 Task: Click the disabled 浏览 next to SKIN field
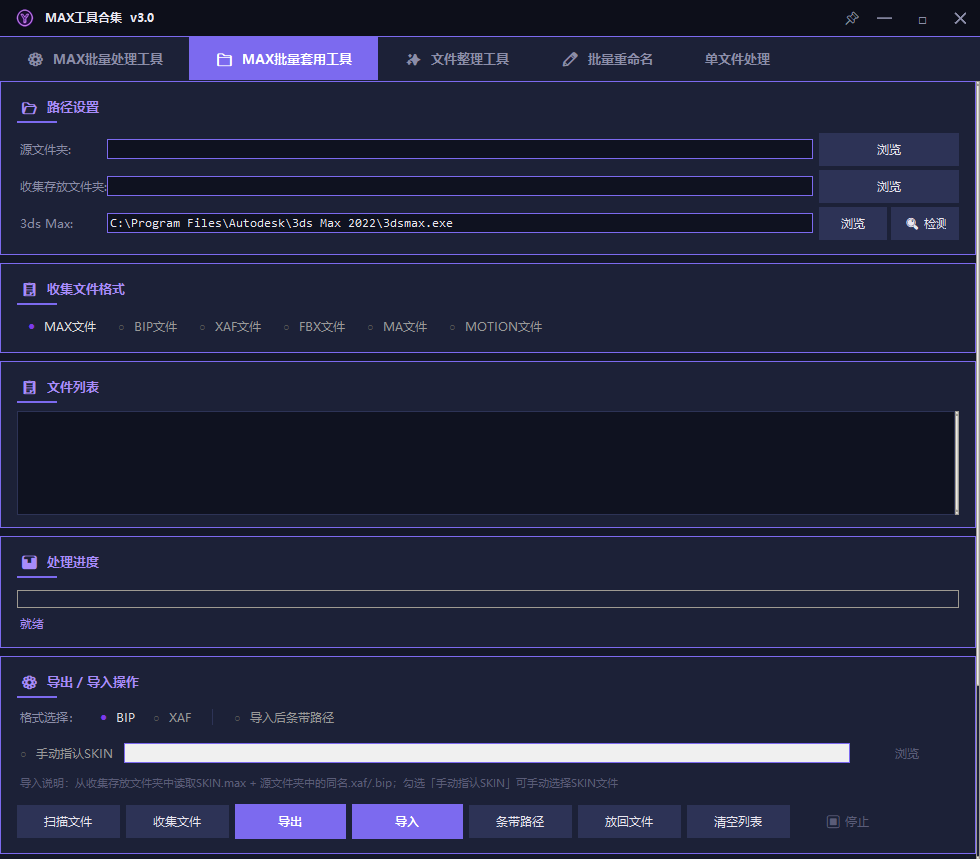(906, 754)
